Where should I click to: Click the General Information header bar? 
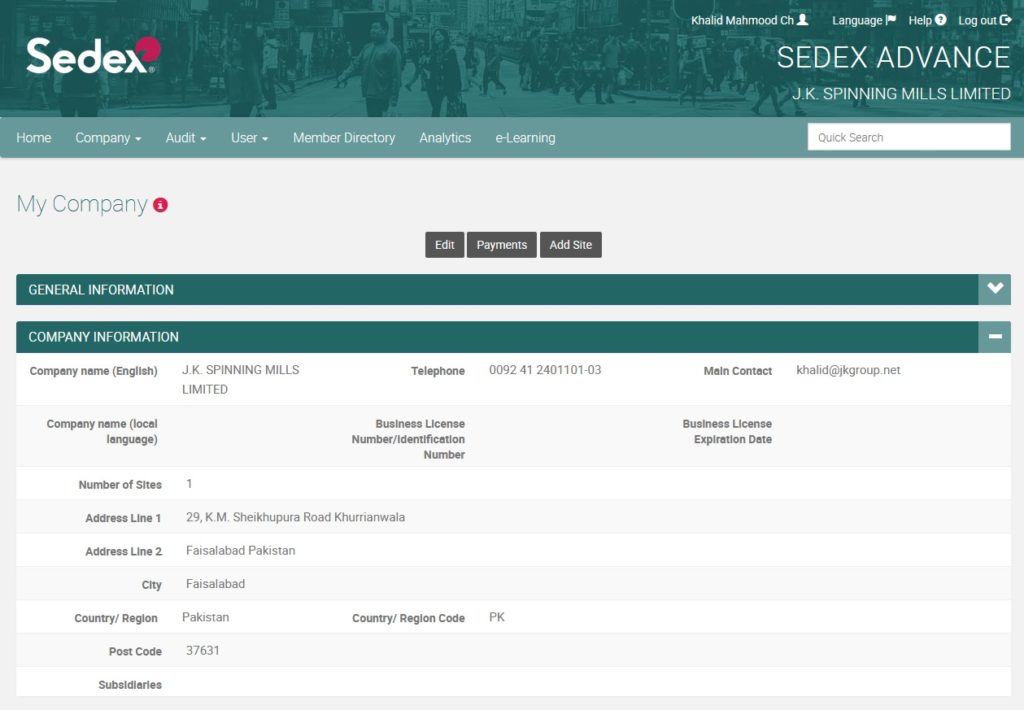click(x=513, y=289)
